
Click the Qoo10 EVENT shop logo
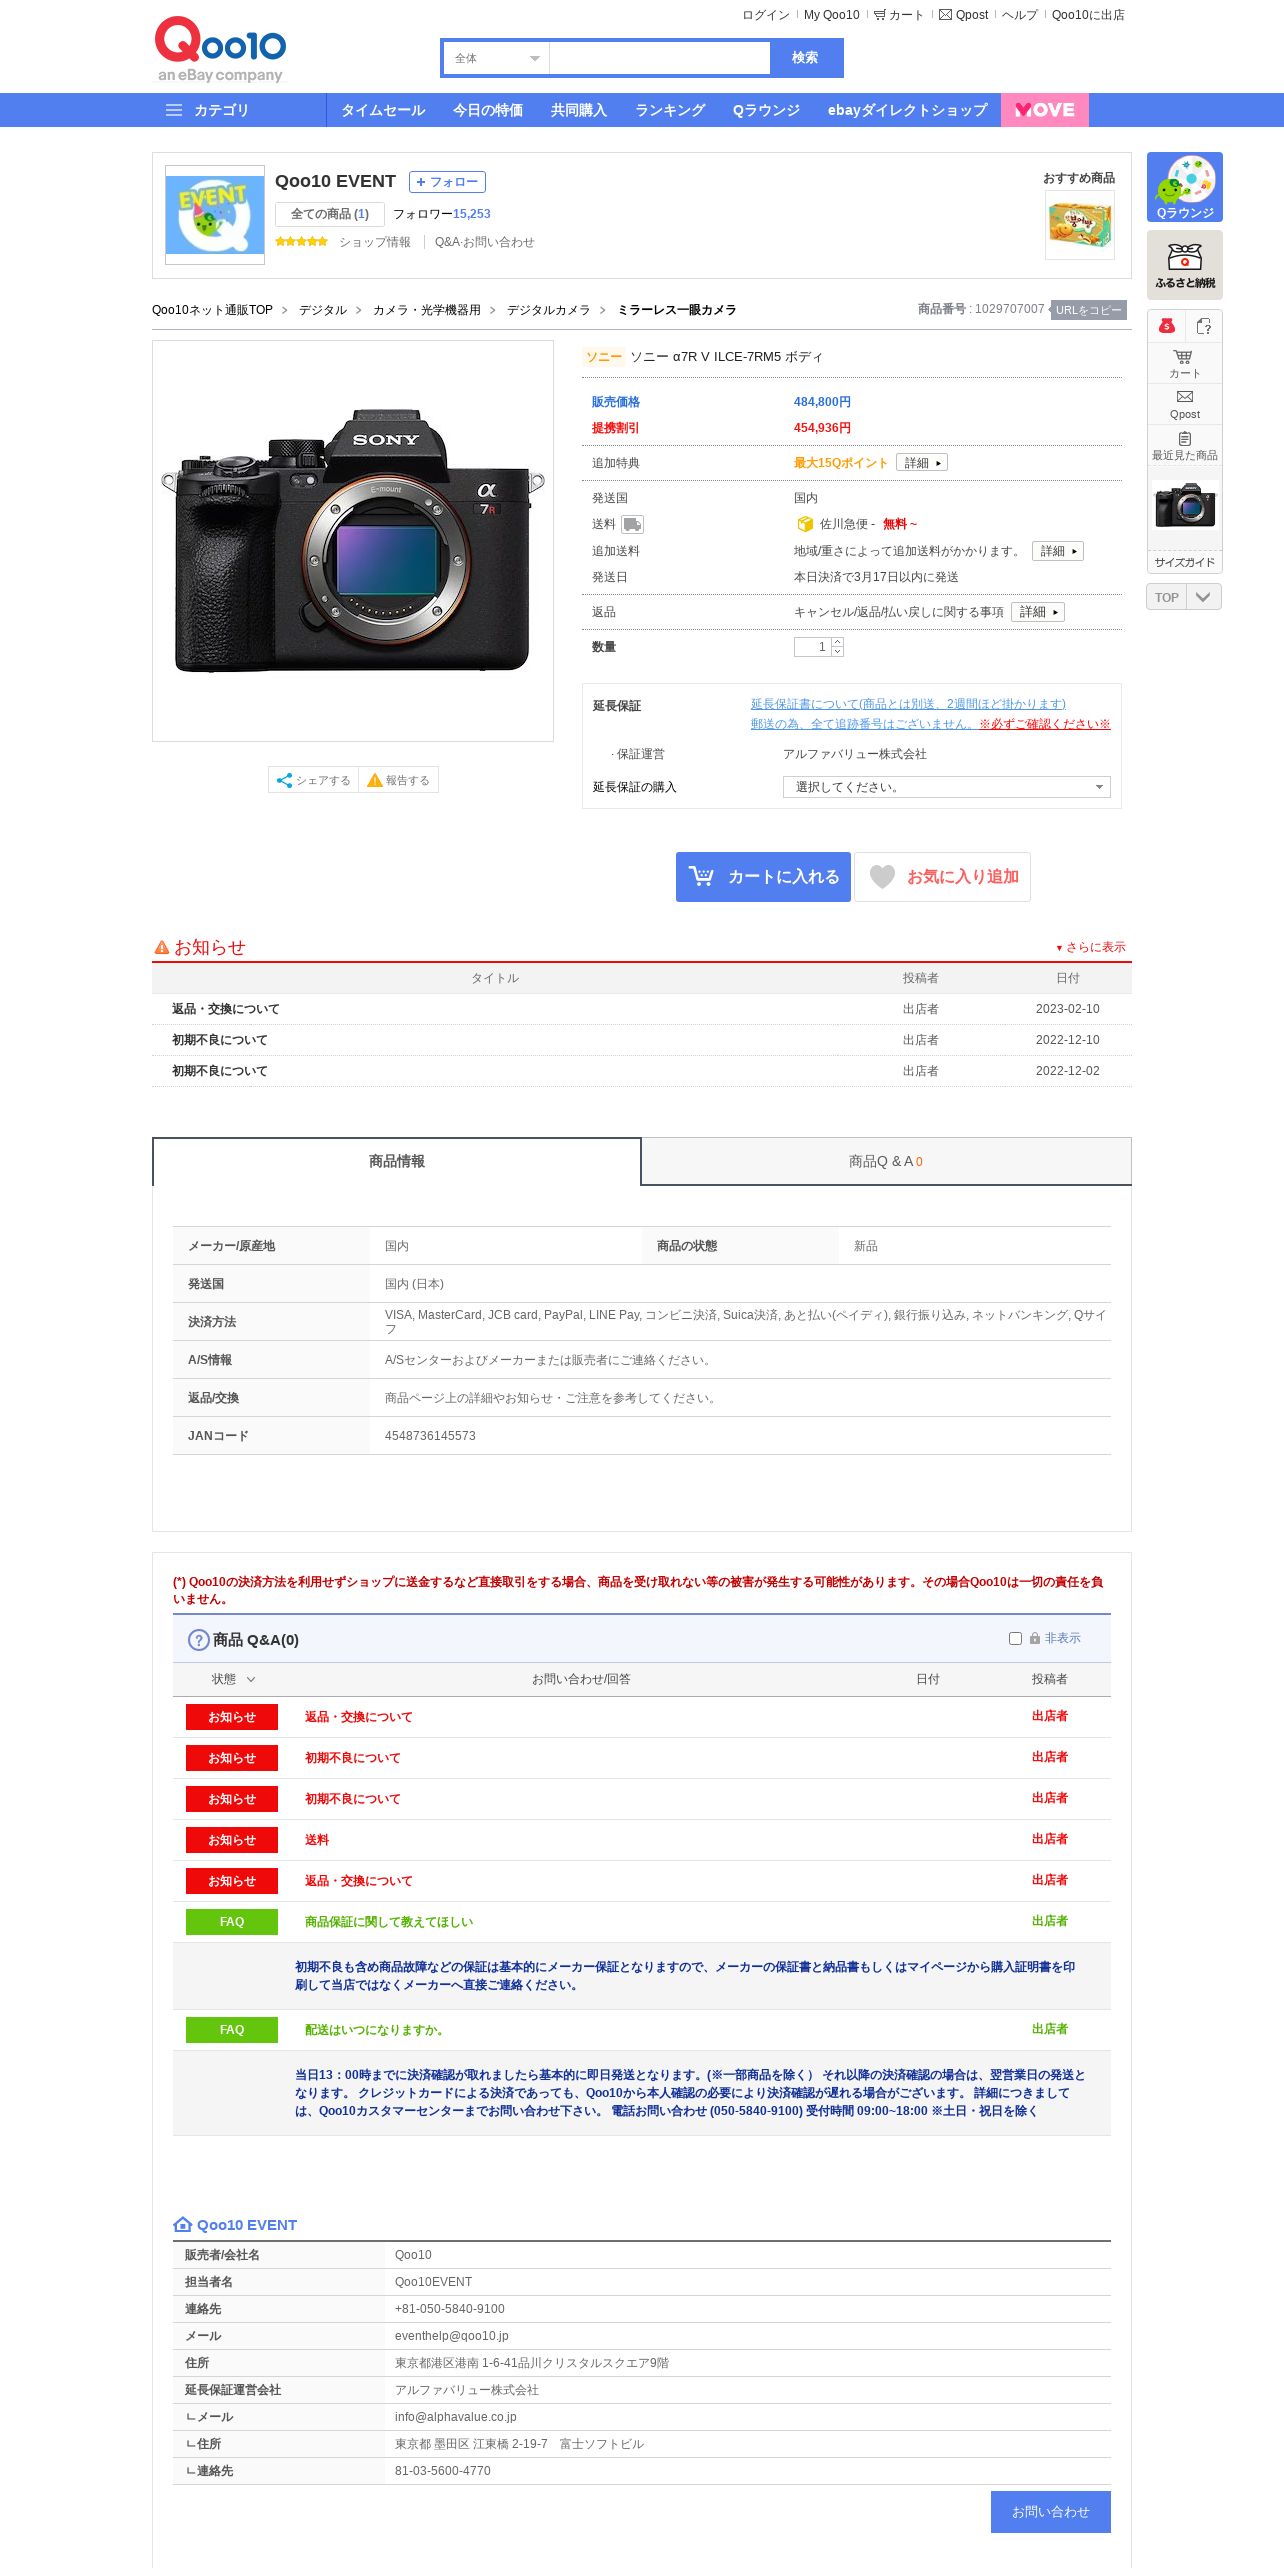click(215, 215)
